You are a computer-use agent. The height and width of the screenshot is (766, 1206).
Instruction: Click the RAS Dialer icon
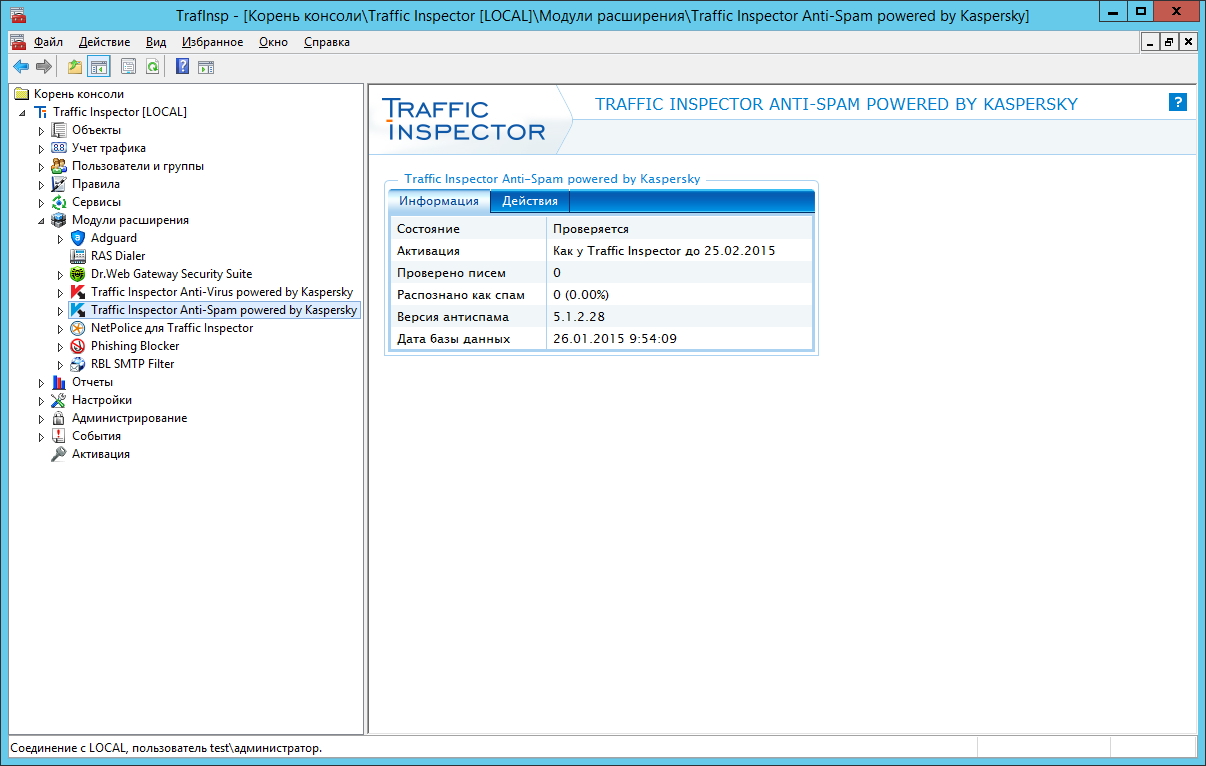click(x=78, y=256)
